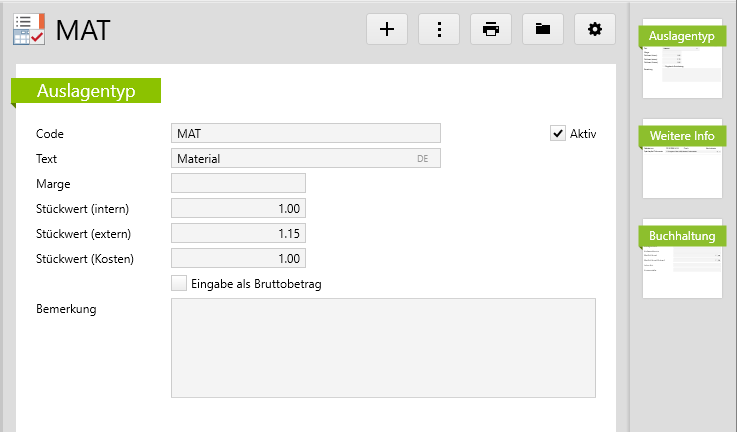Open the three-dot more options menu
737x432 pixels.
(439, 29)
